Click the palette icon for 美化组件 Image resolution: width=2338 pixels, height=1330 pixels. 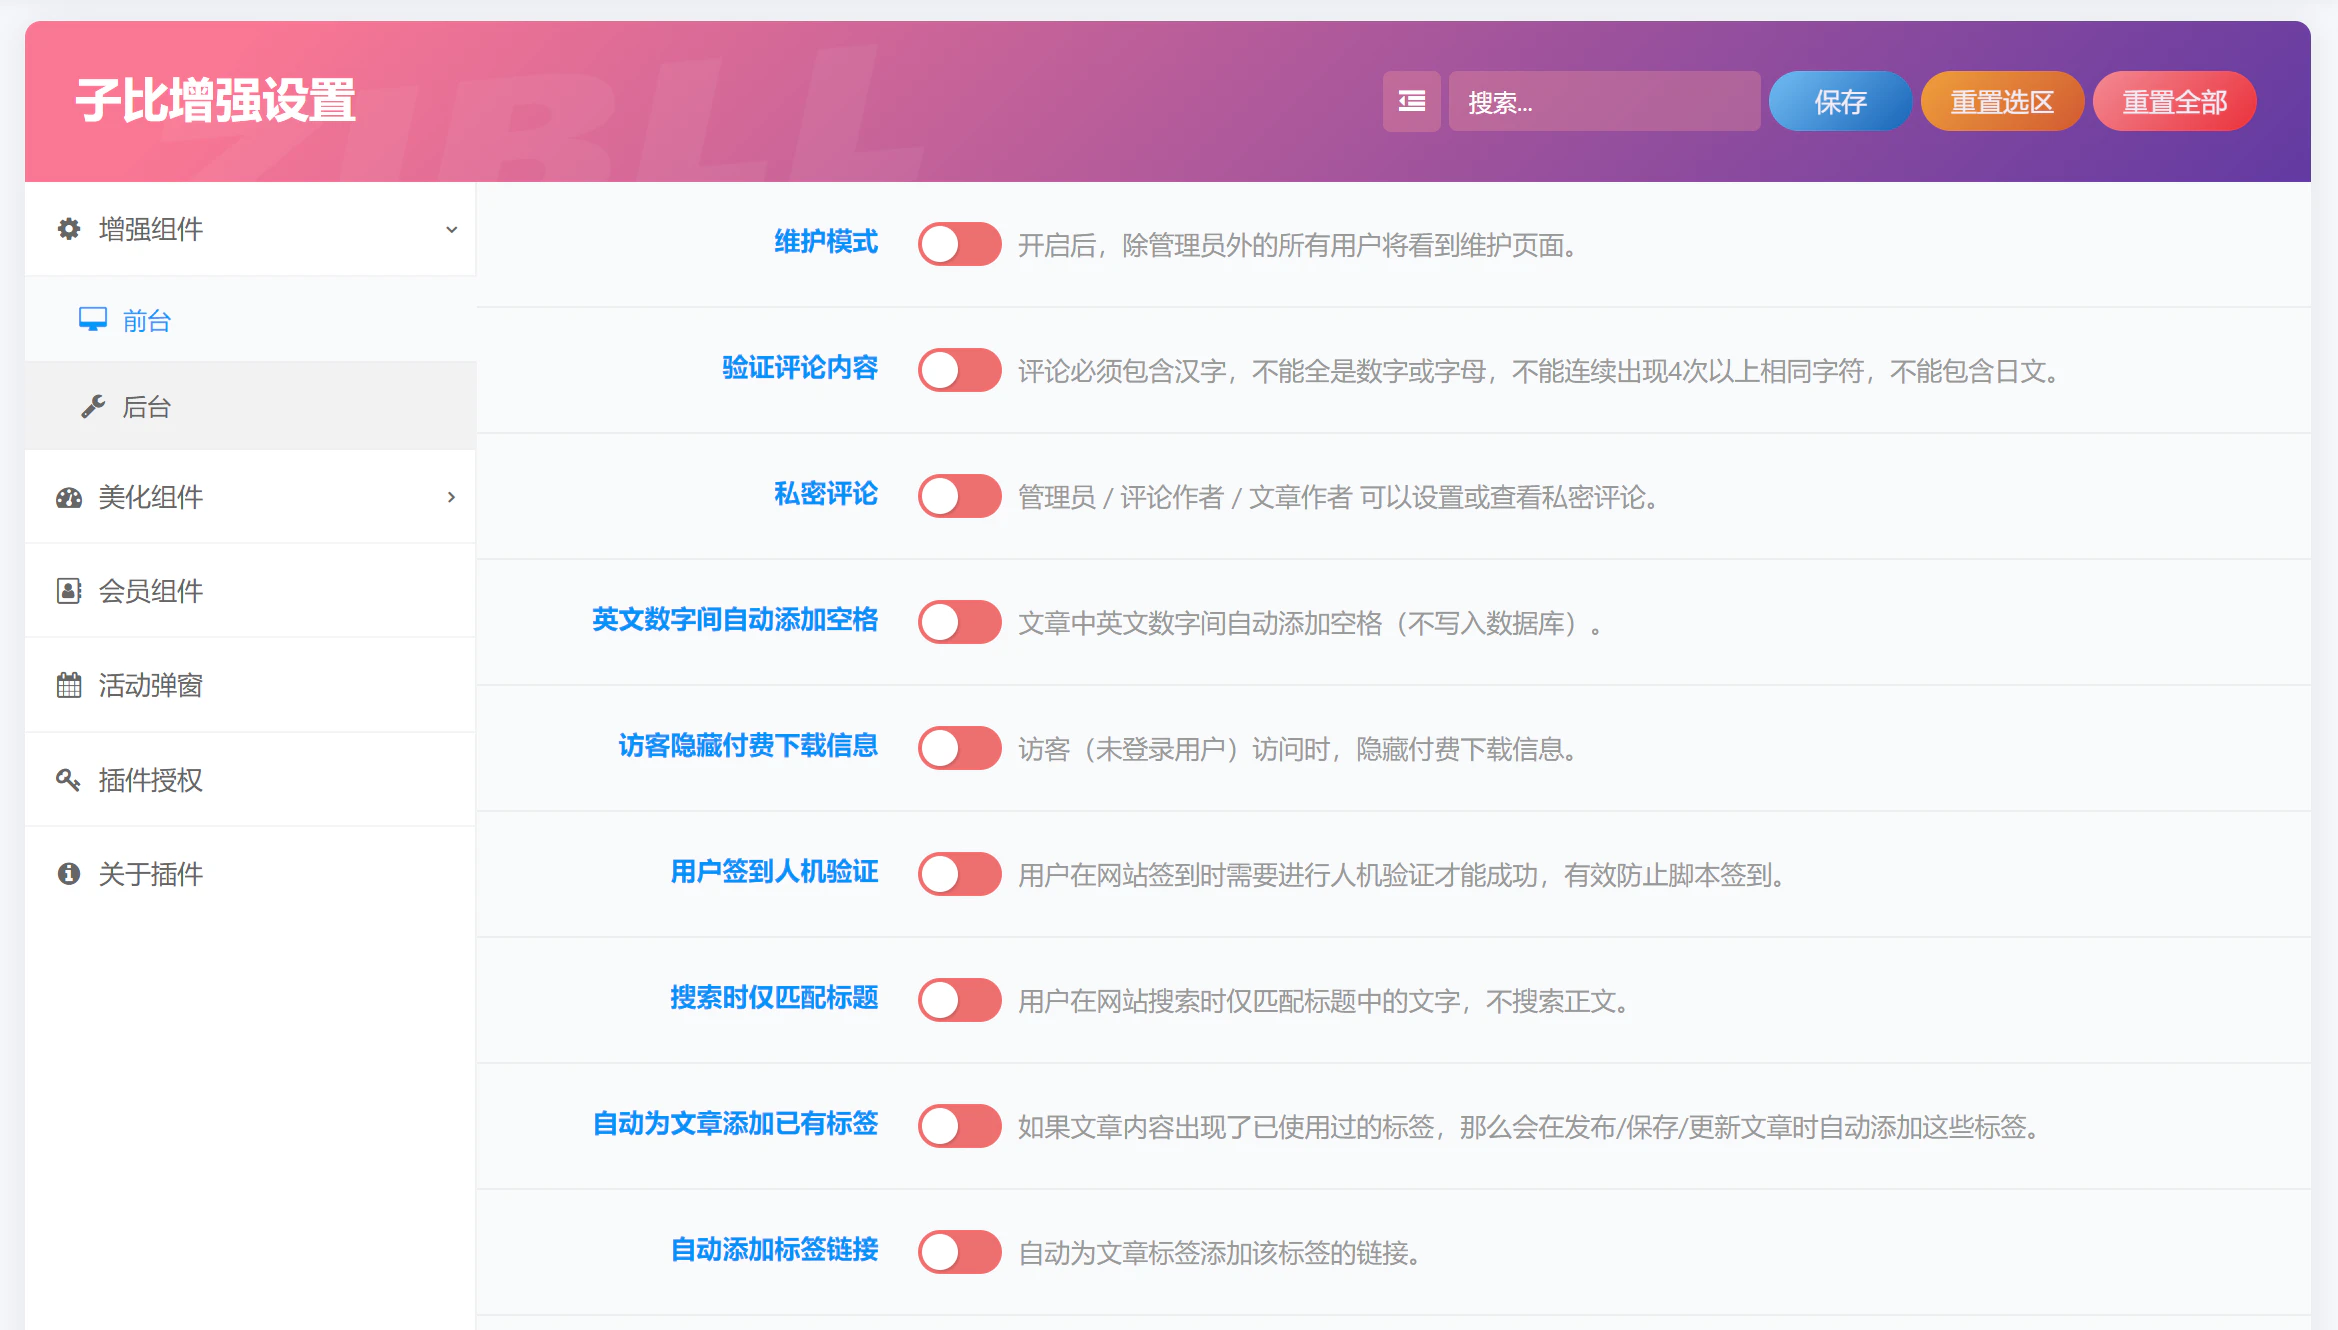coord(67,497)
